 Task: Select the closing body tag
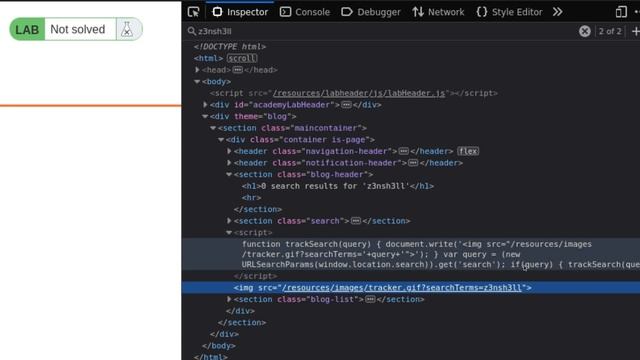pos(218,346)
